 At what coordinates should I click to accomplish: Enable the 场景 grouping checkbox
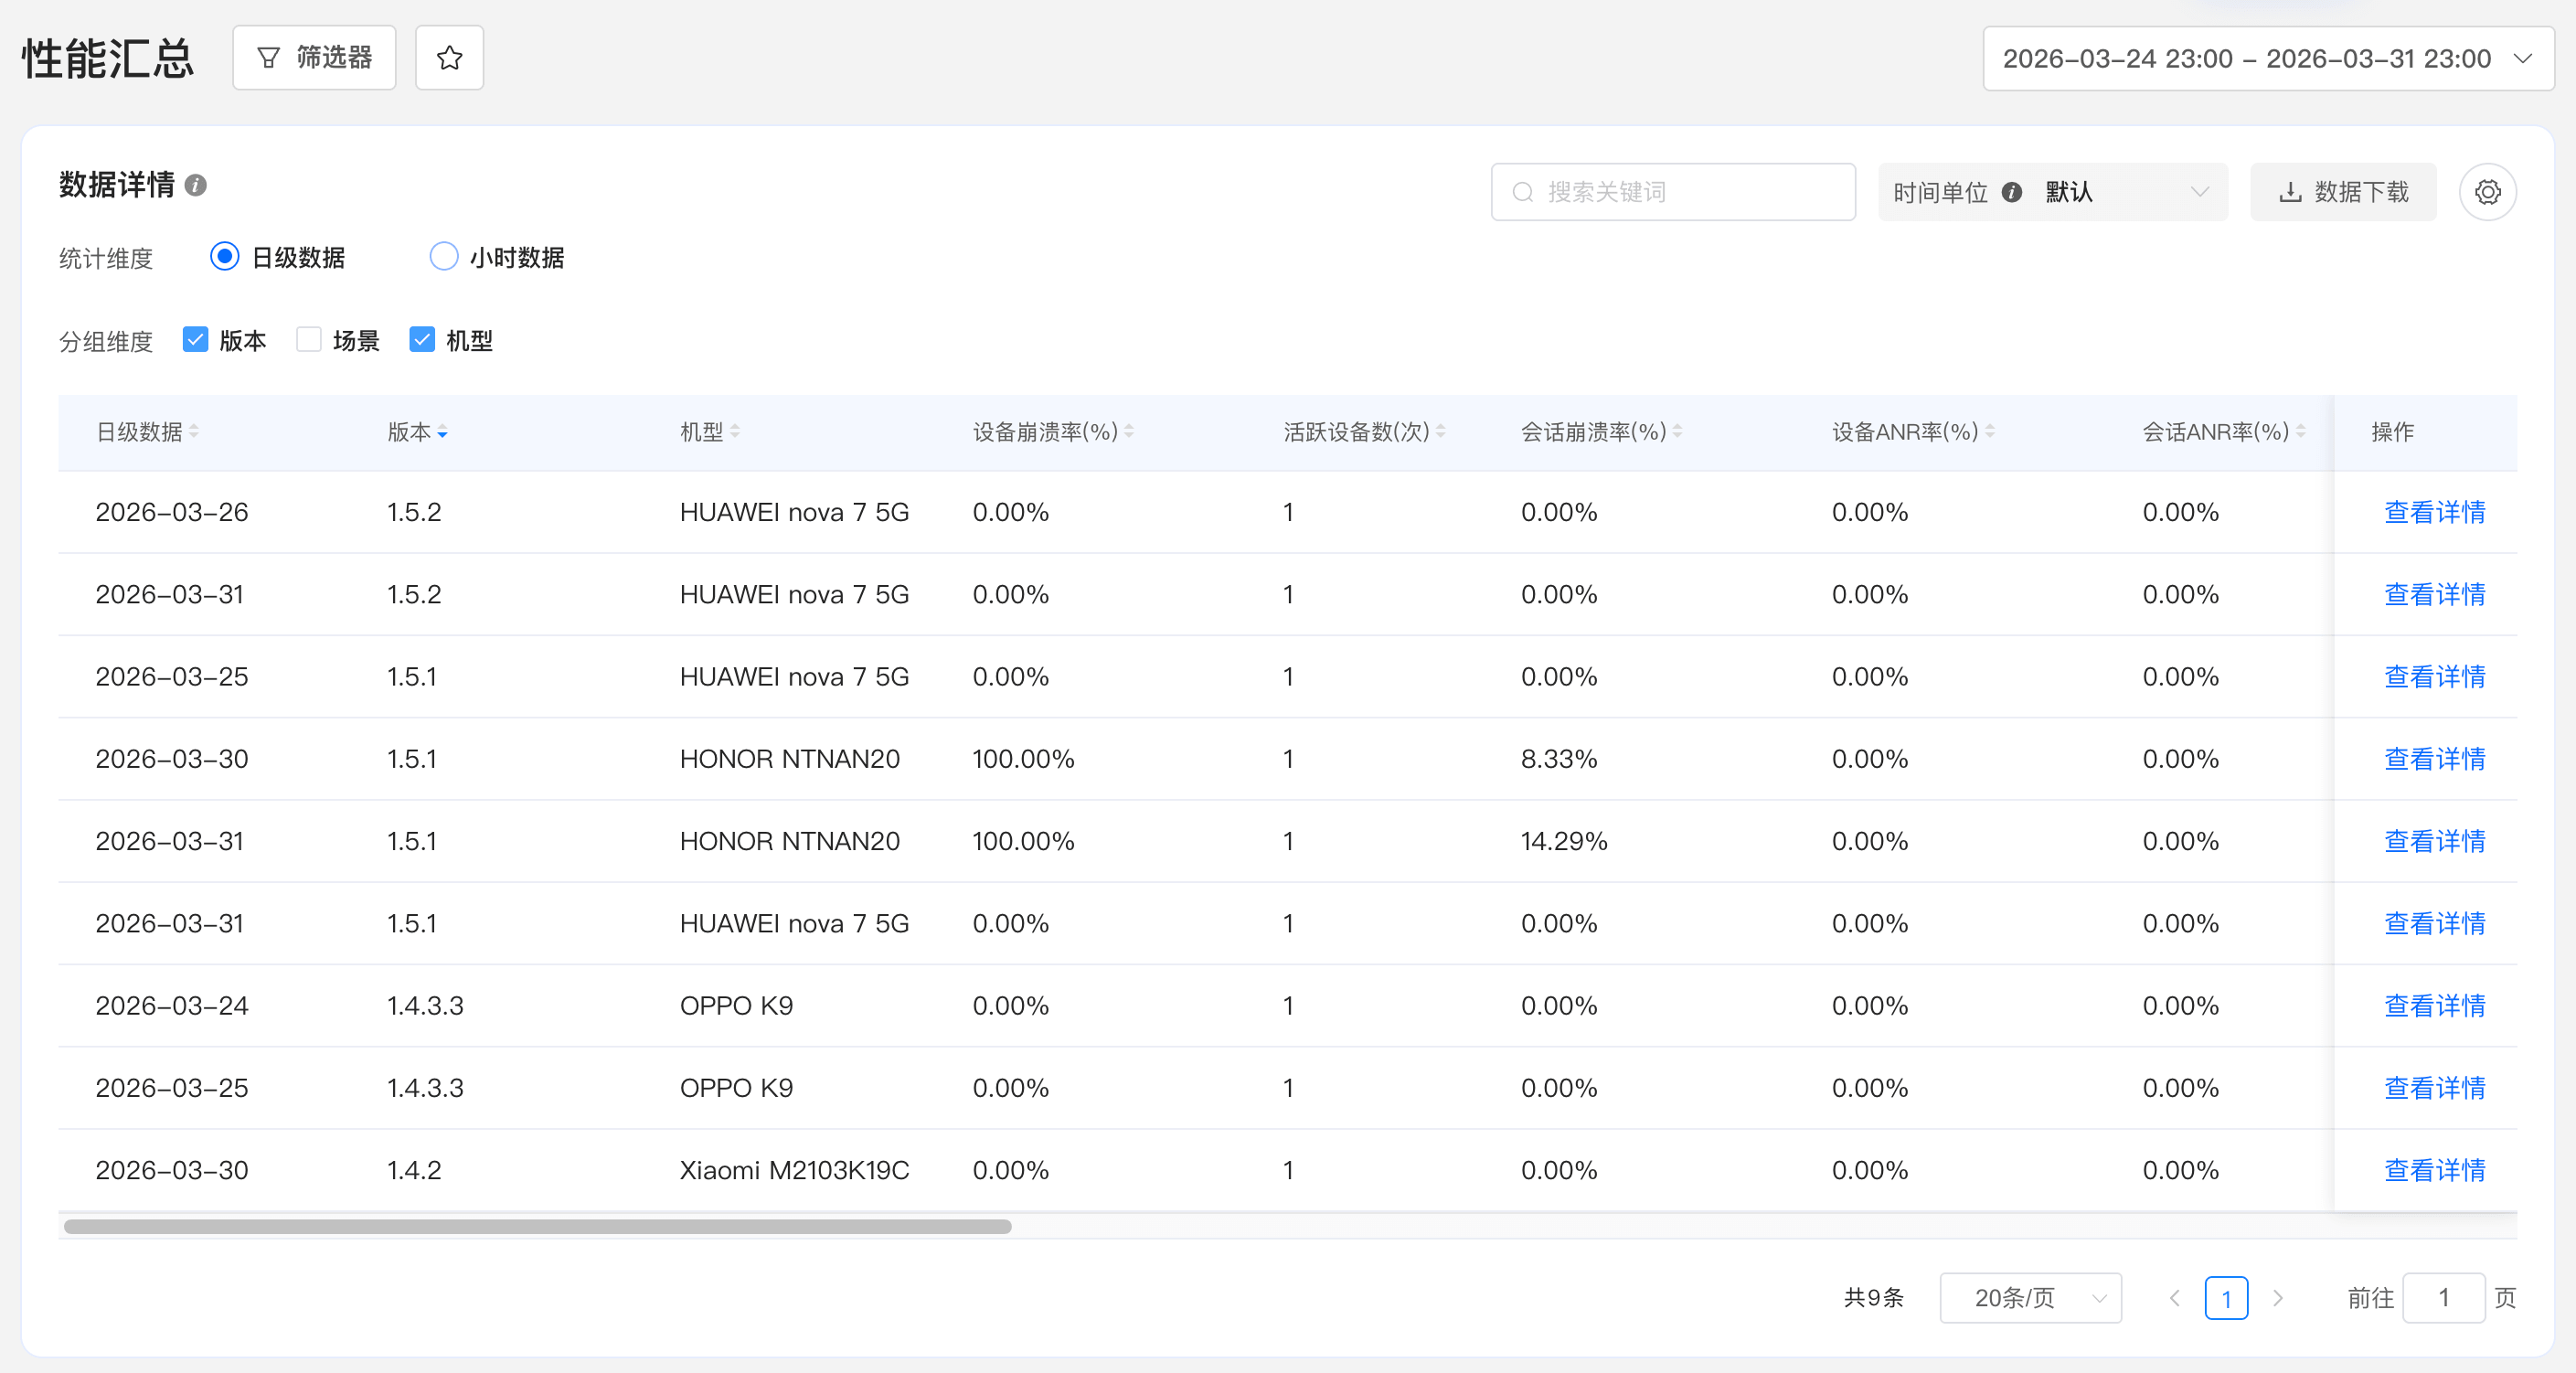click(309, 340)
